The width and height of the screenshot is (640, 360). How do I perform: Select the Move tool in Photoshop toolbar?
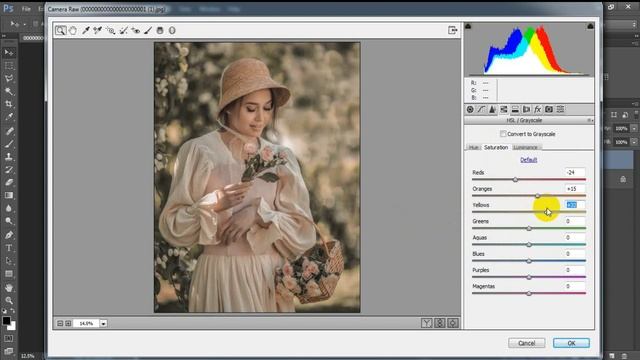pos(9,53)
